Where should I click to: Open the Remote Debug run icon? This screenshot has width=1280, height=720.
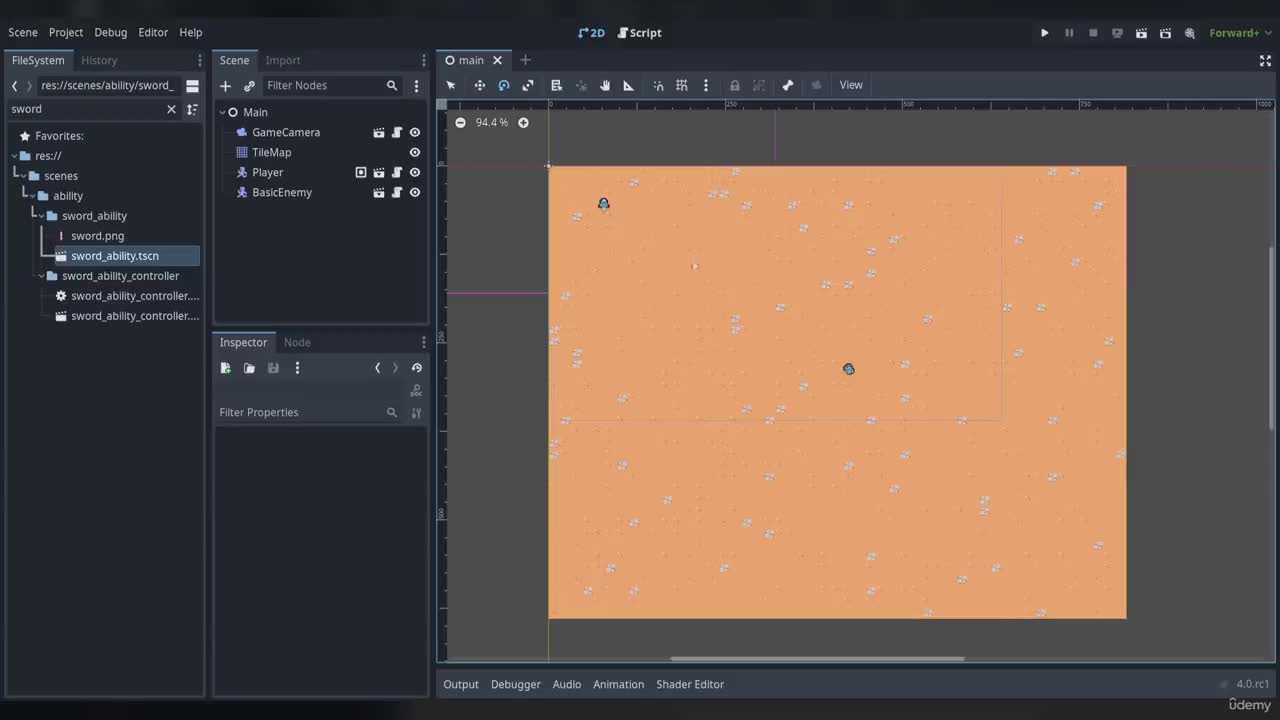tap(1117, 33)
